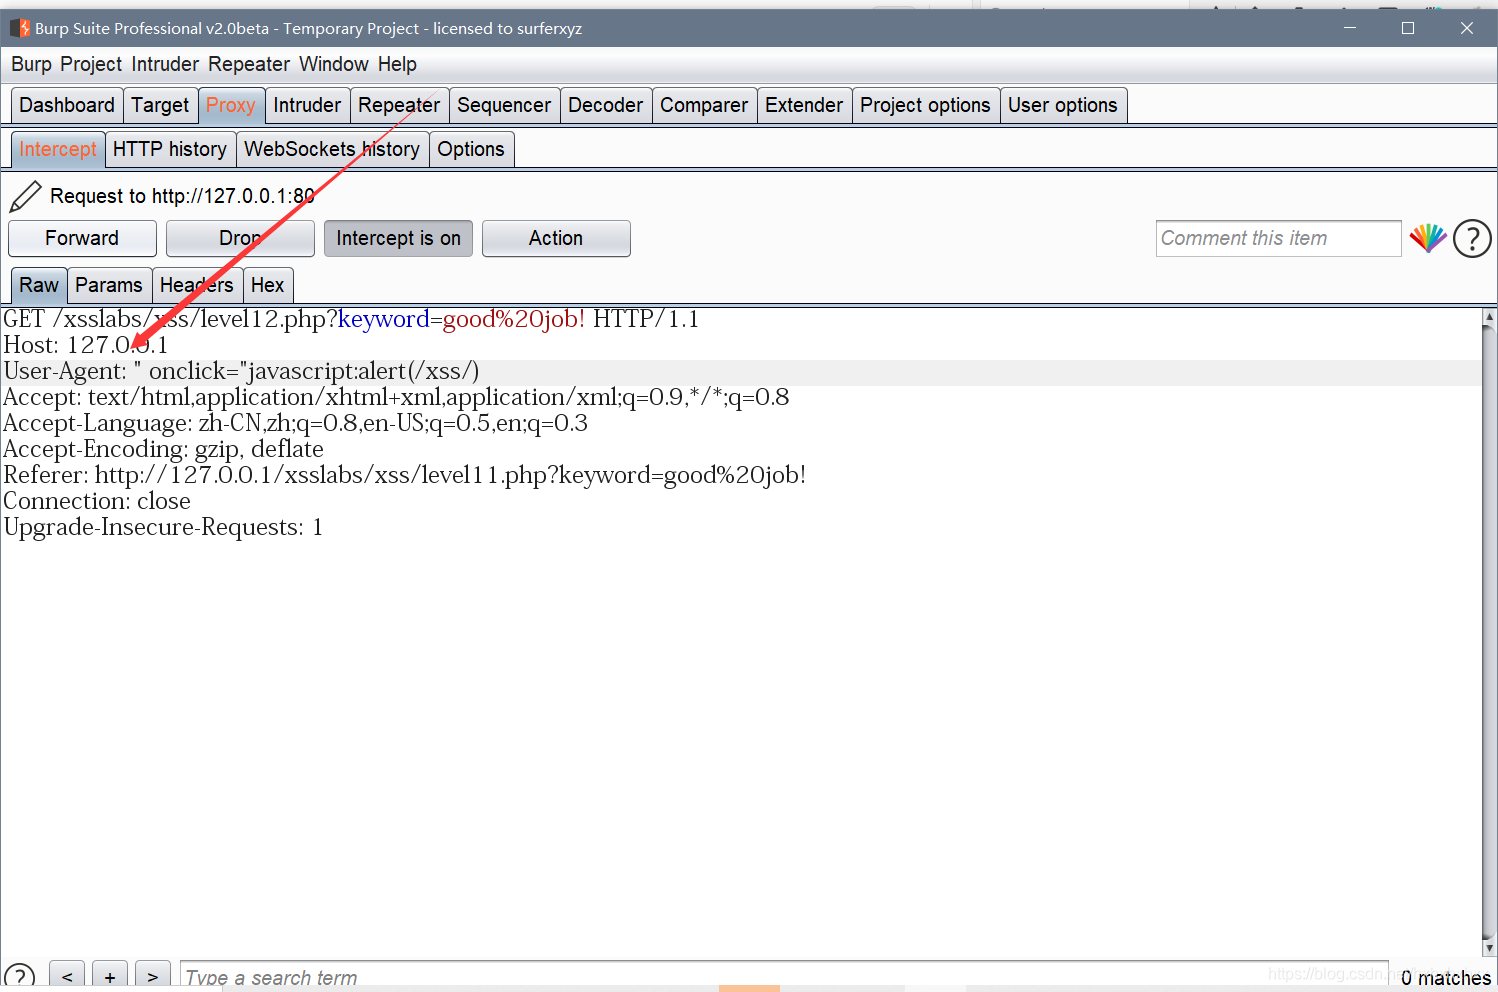Switch to the Repeater tool tab
This screenshot has width=1498, height=992.
pyautogui.click(x=399, y=105)
